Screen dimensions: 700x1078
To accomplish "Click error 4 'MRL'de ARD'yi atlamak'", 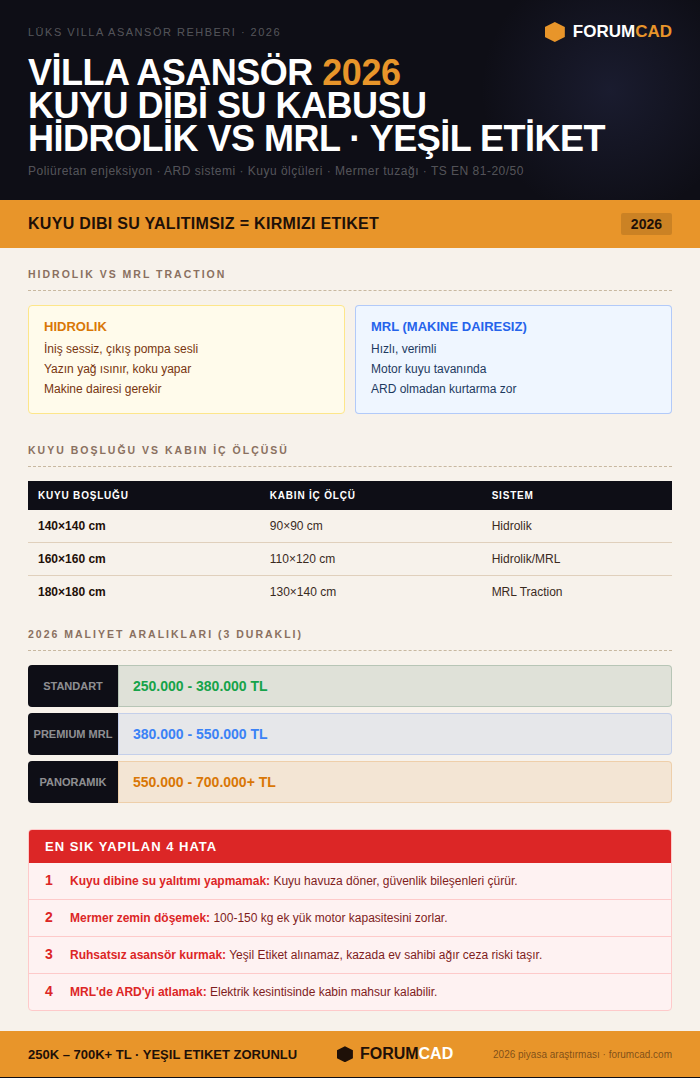I will (138, 992).
